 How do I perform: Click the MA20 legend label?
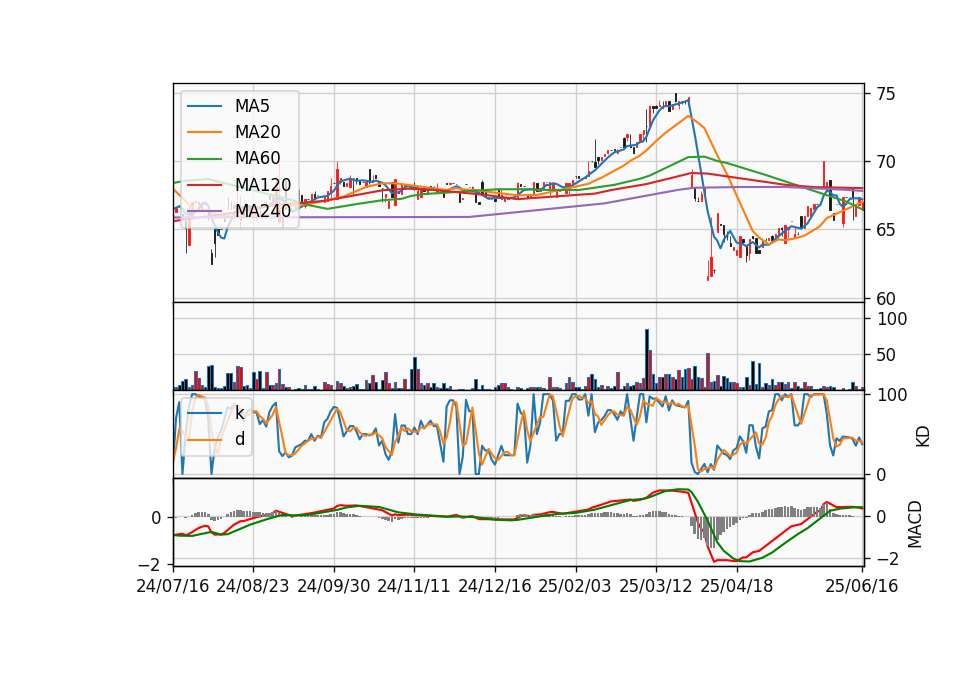257,132
